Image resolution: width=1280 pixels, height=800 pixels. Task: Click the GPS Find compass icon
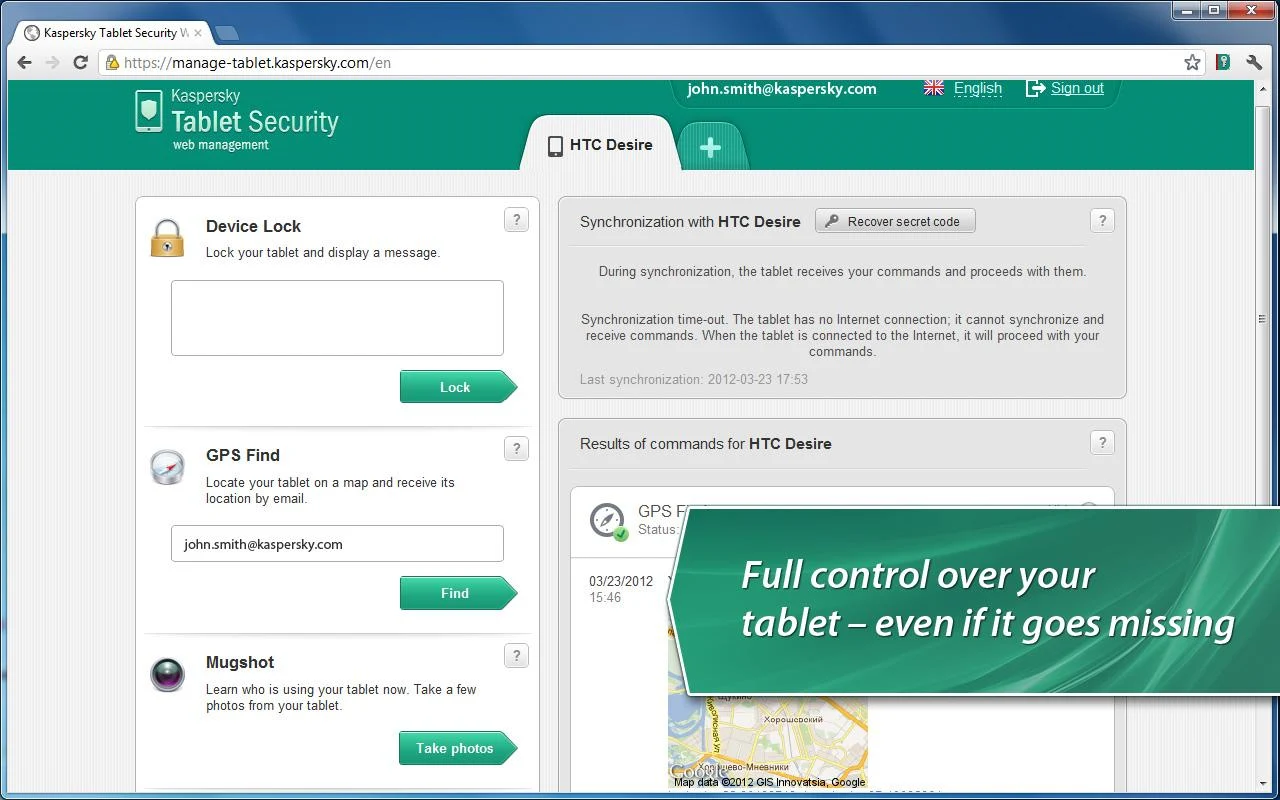167,467
